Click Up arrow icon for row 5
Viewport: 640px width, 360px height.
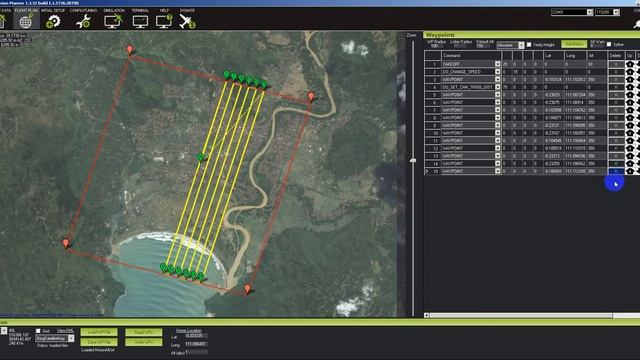(x=630, y=95)
